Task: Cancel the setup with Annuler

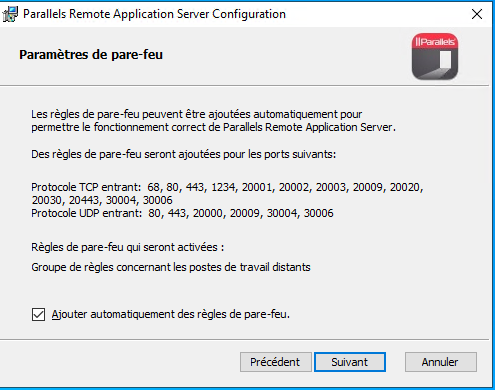Action: [441, 362]
